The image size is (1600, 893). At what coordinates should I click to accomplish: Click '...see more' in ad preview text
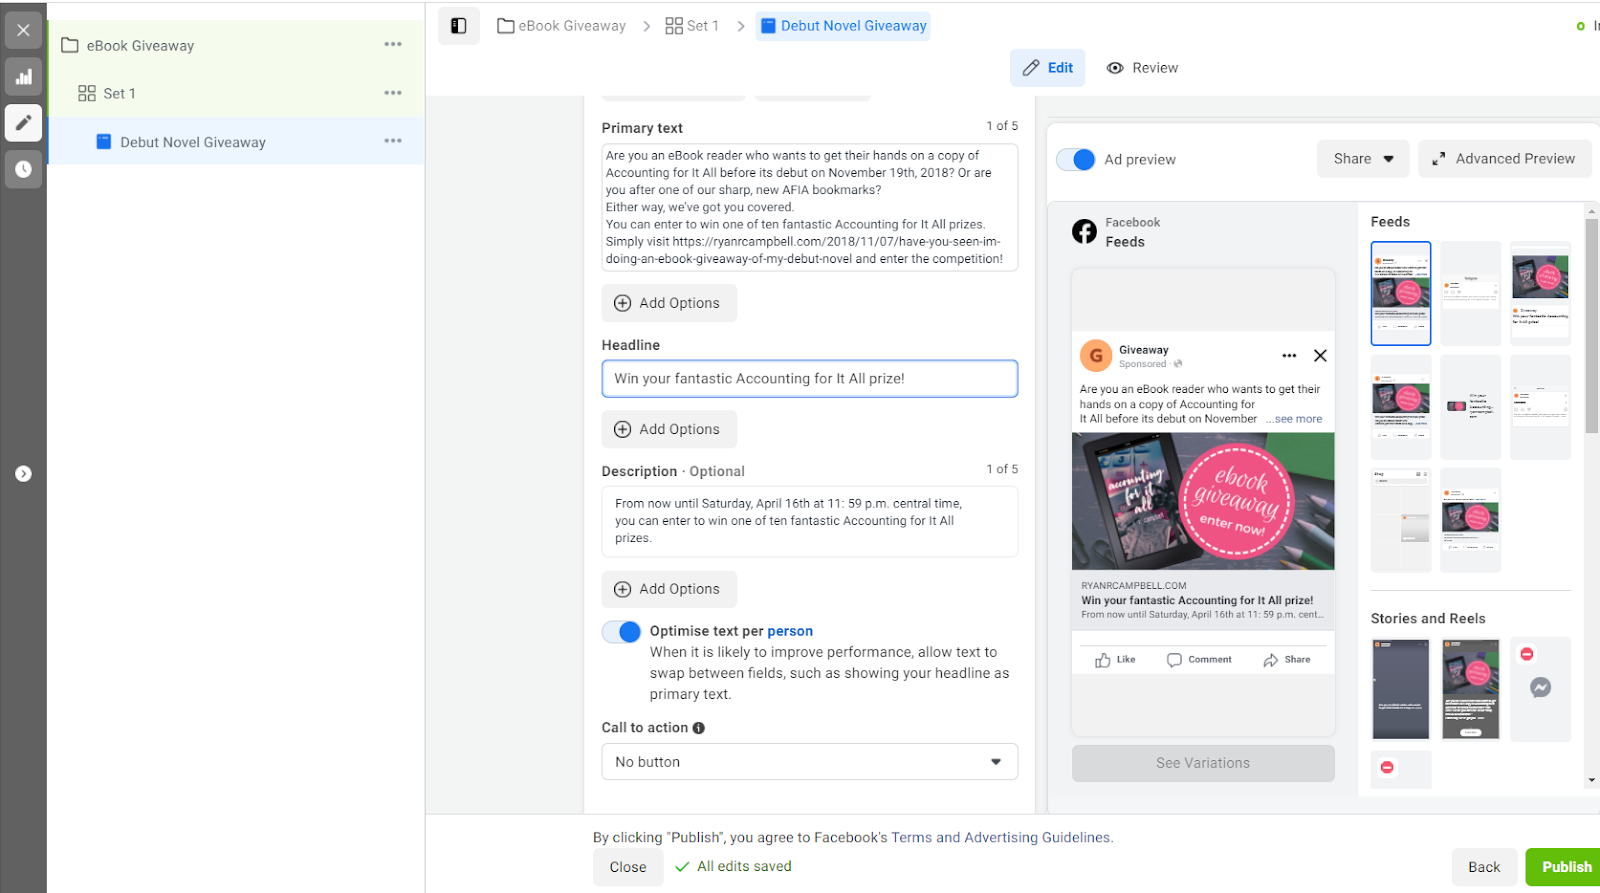click(x=1294, y=419)
